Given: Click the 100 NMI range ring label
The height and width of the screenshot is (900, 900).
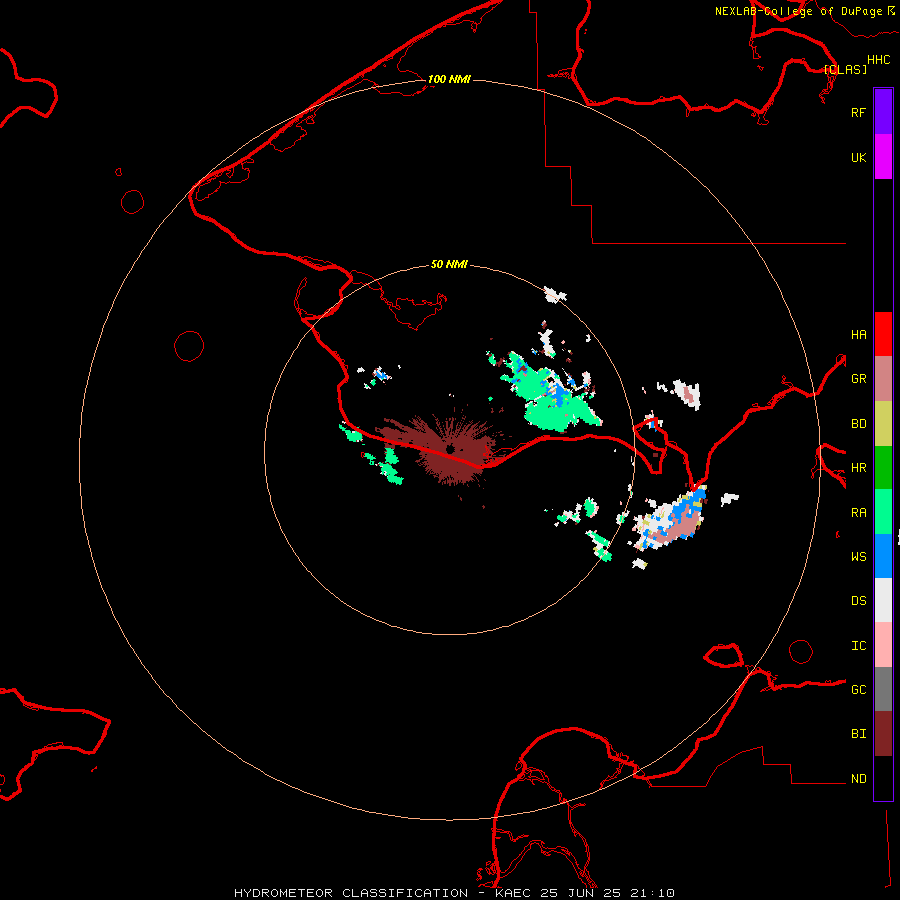Looking at the screenshot, I should pos(449,79).
